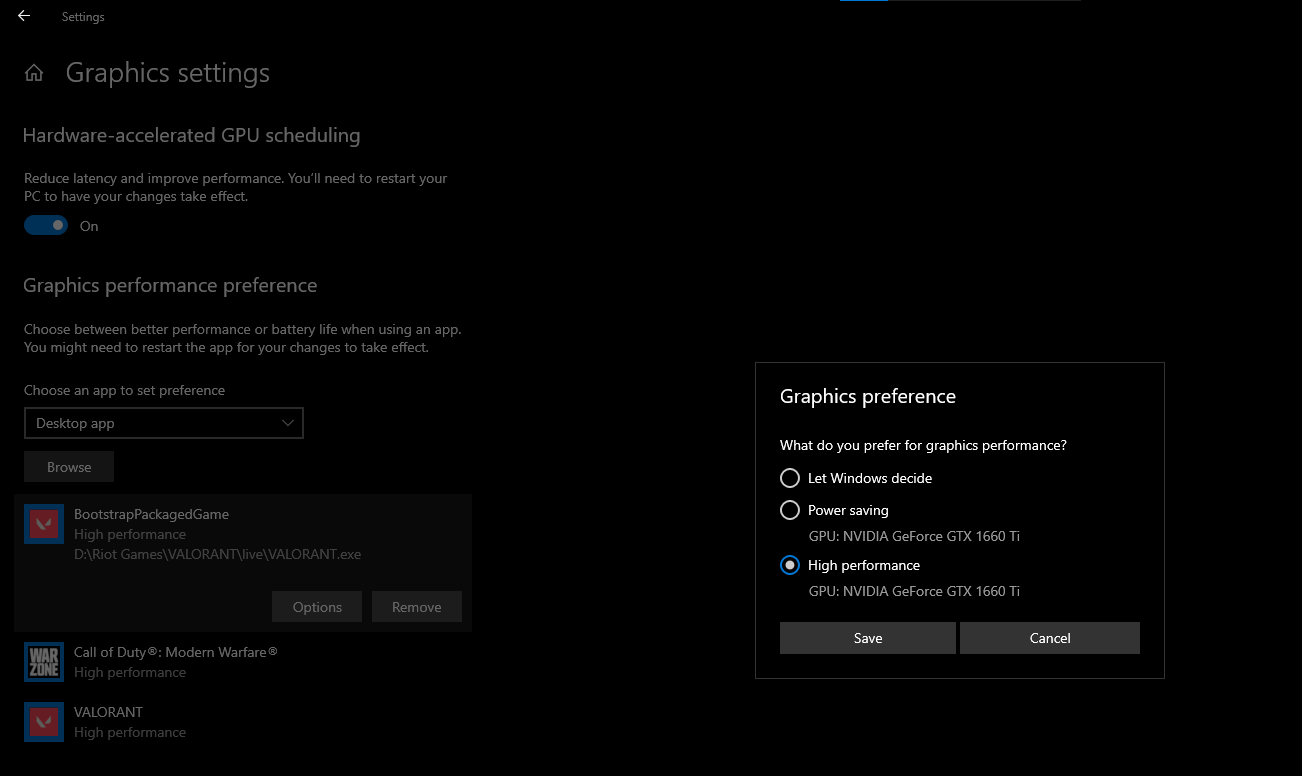This screenshot has width=1302, height=776.
Task: Cancel the Graphics preference dialog
Action: tap(1050, 638)
